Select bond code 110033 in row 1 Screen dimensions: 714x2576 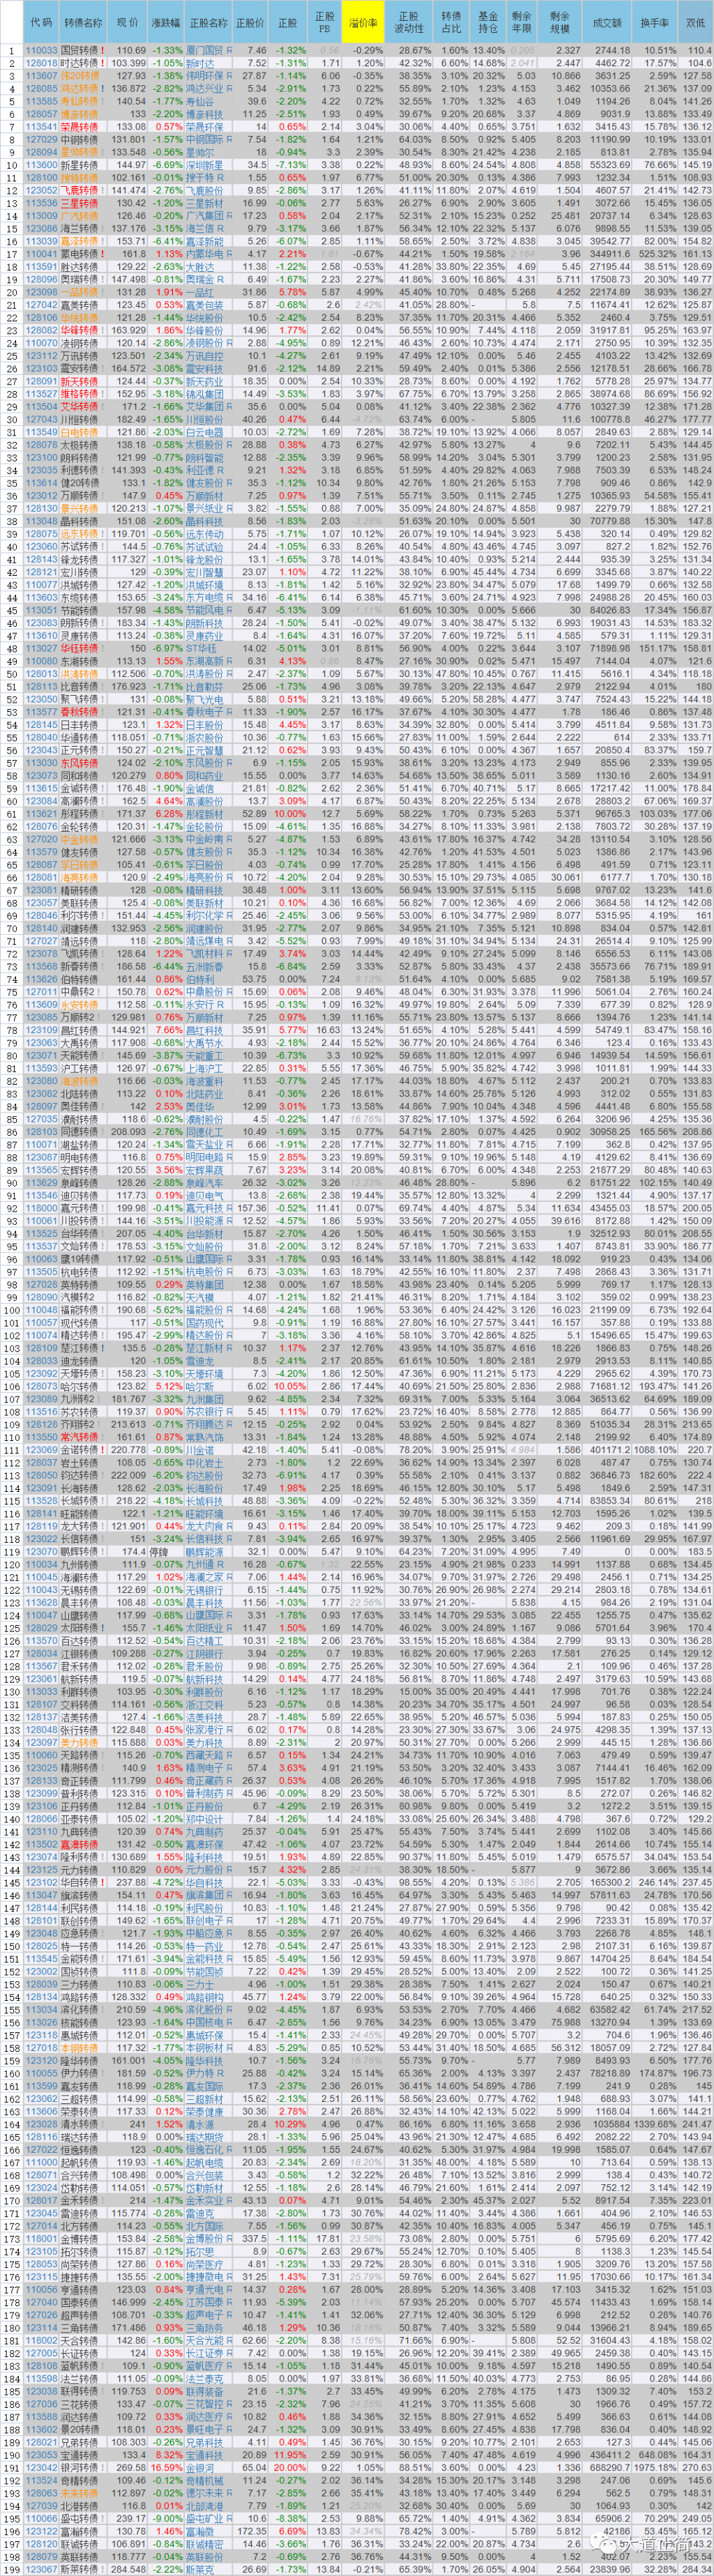pyautogui.click(x=41, y=50)
